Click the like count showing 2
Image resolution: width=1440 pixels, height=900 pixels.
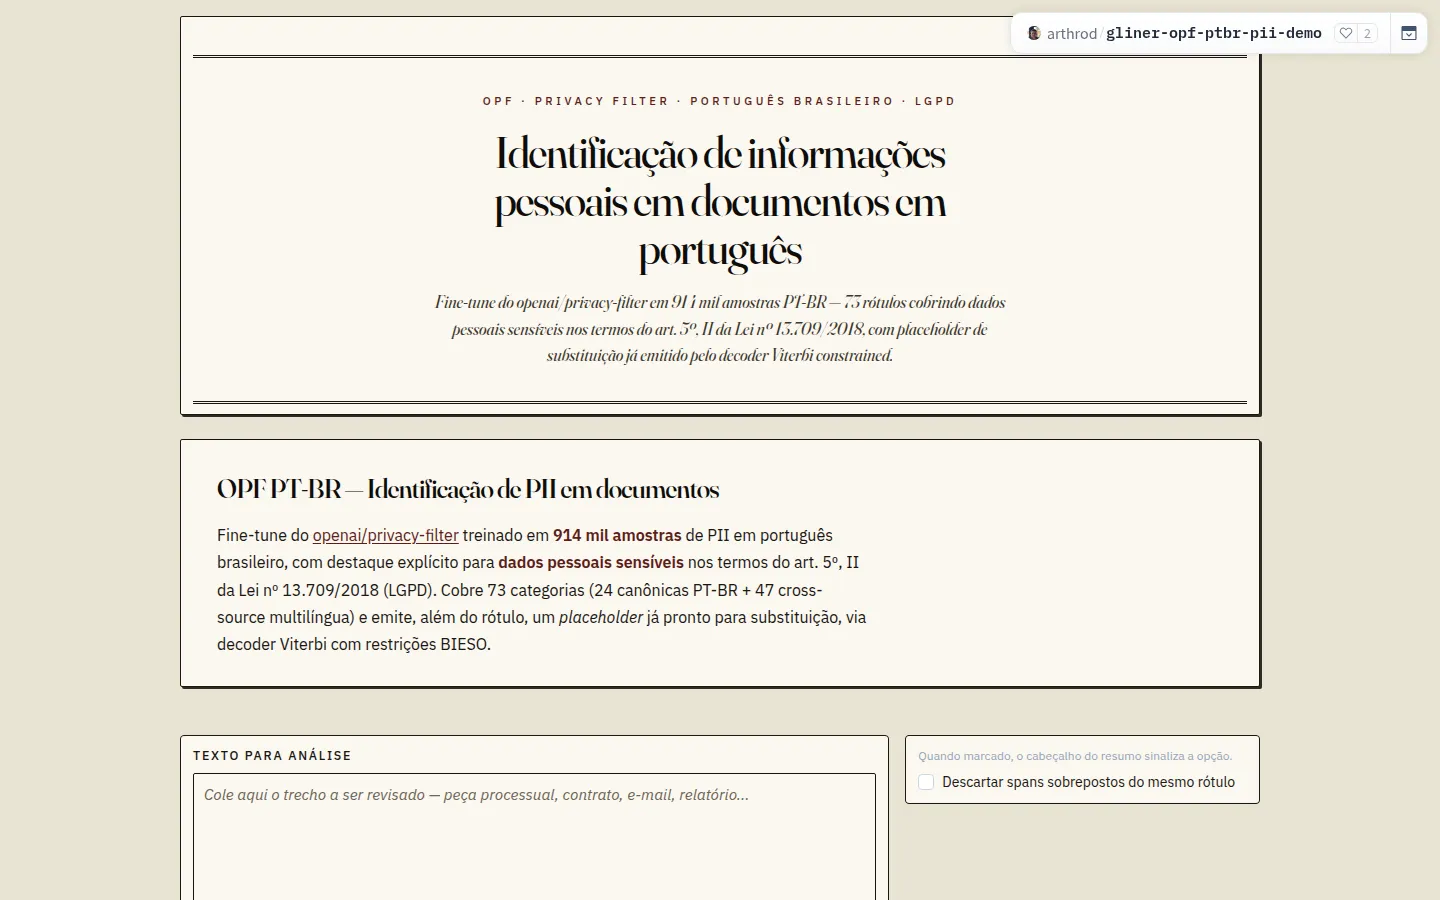tap(1367, 33)
